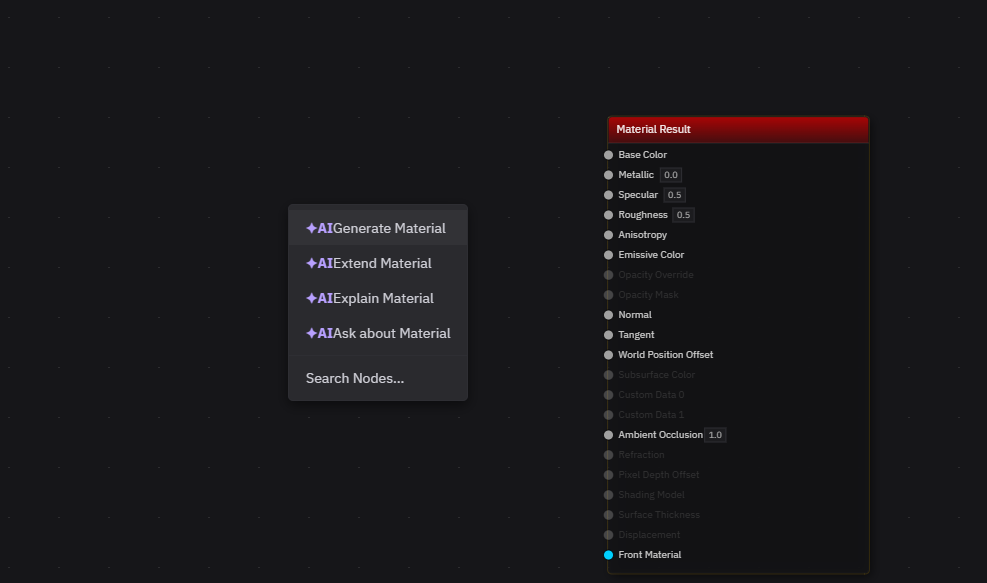Edit the Metallic value 0.0
987x583 pixels.
pyautogui.click(x=670, y=174)
